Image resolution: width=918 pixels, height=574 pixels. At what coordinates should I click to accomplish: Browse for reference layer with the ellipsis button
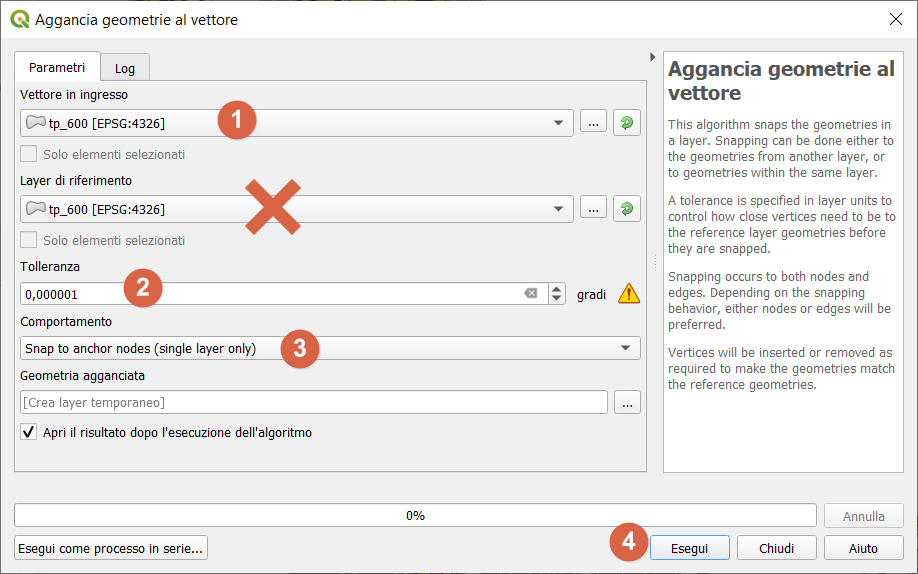[x=593, y=209]
